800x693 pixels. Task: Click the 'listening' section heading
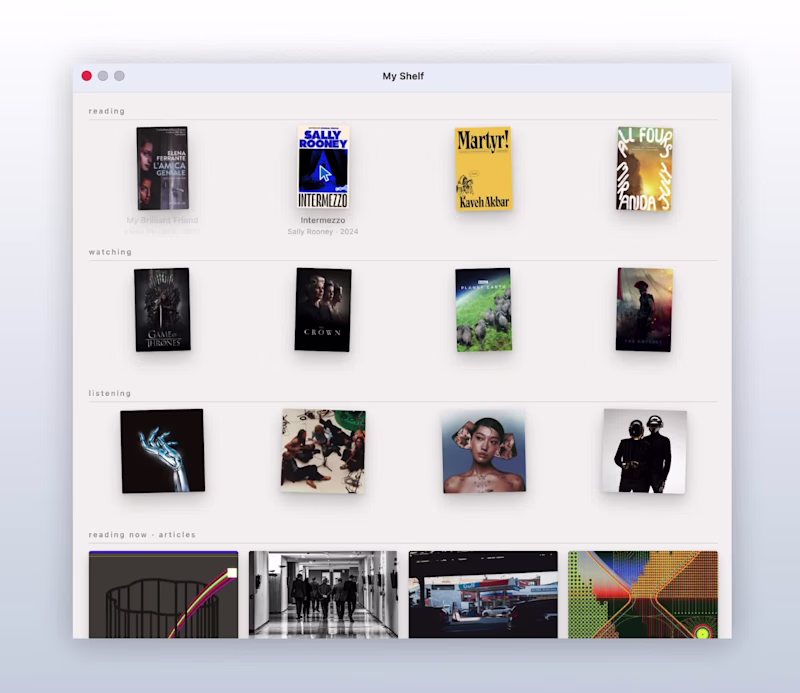pos(110,393)
